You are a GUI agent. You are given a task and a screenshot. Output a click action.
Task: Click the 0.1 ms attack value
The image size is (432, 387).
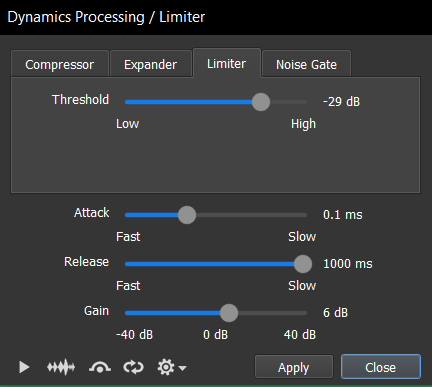tap(343, 215)
